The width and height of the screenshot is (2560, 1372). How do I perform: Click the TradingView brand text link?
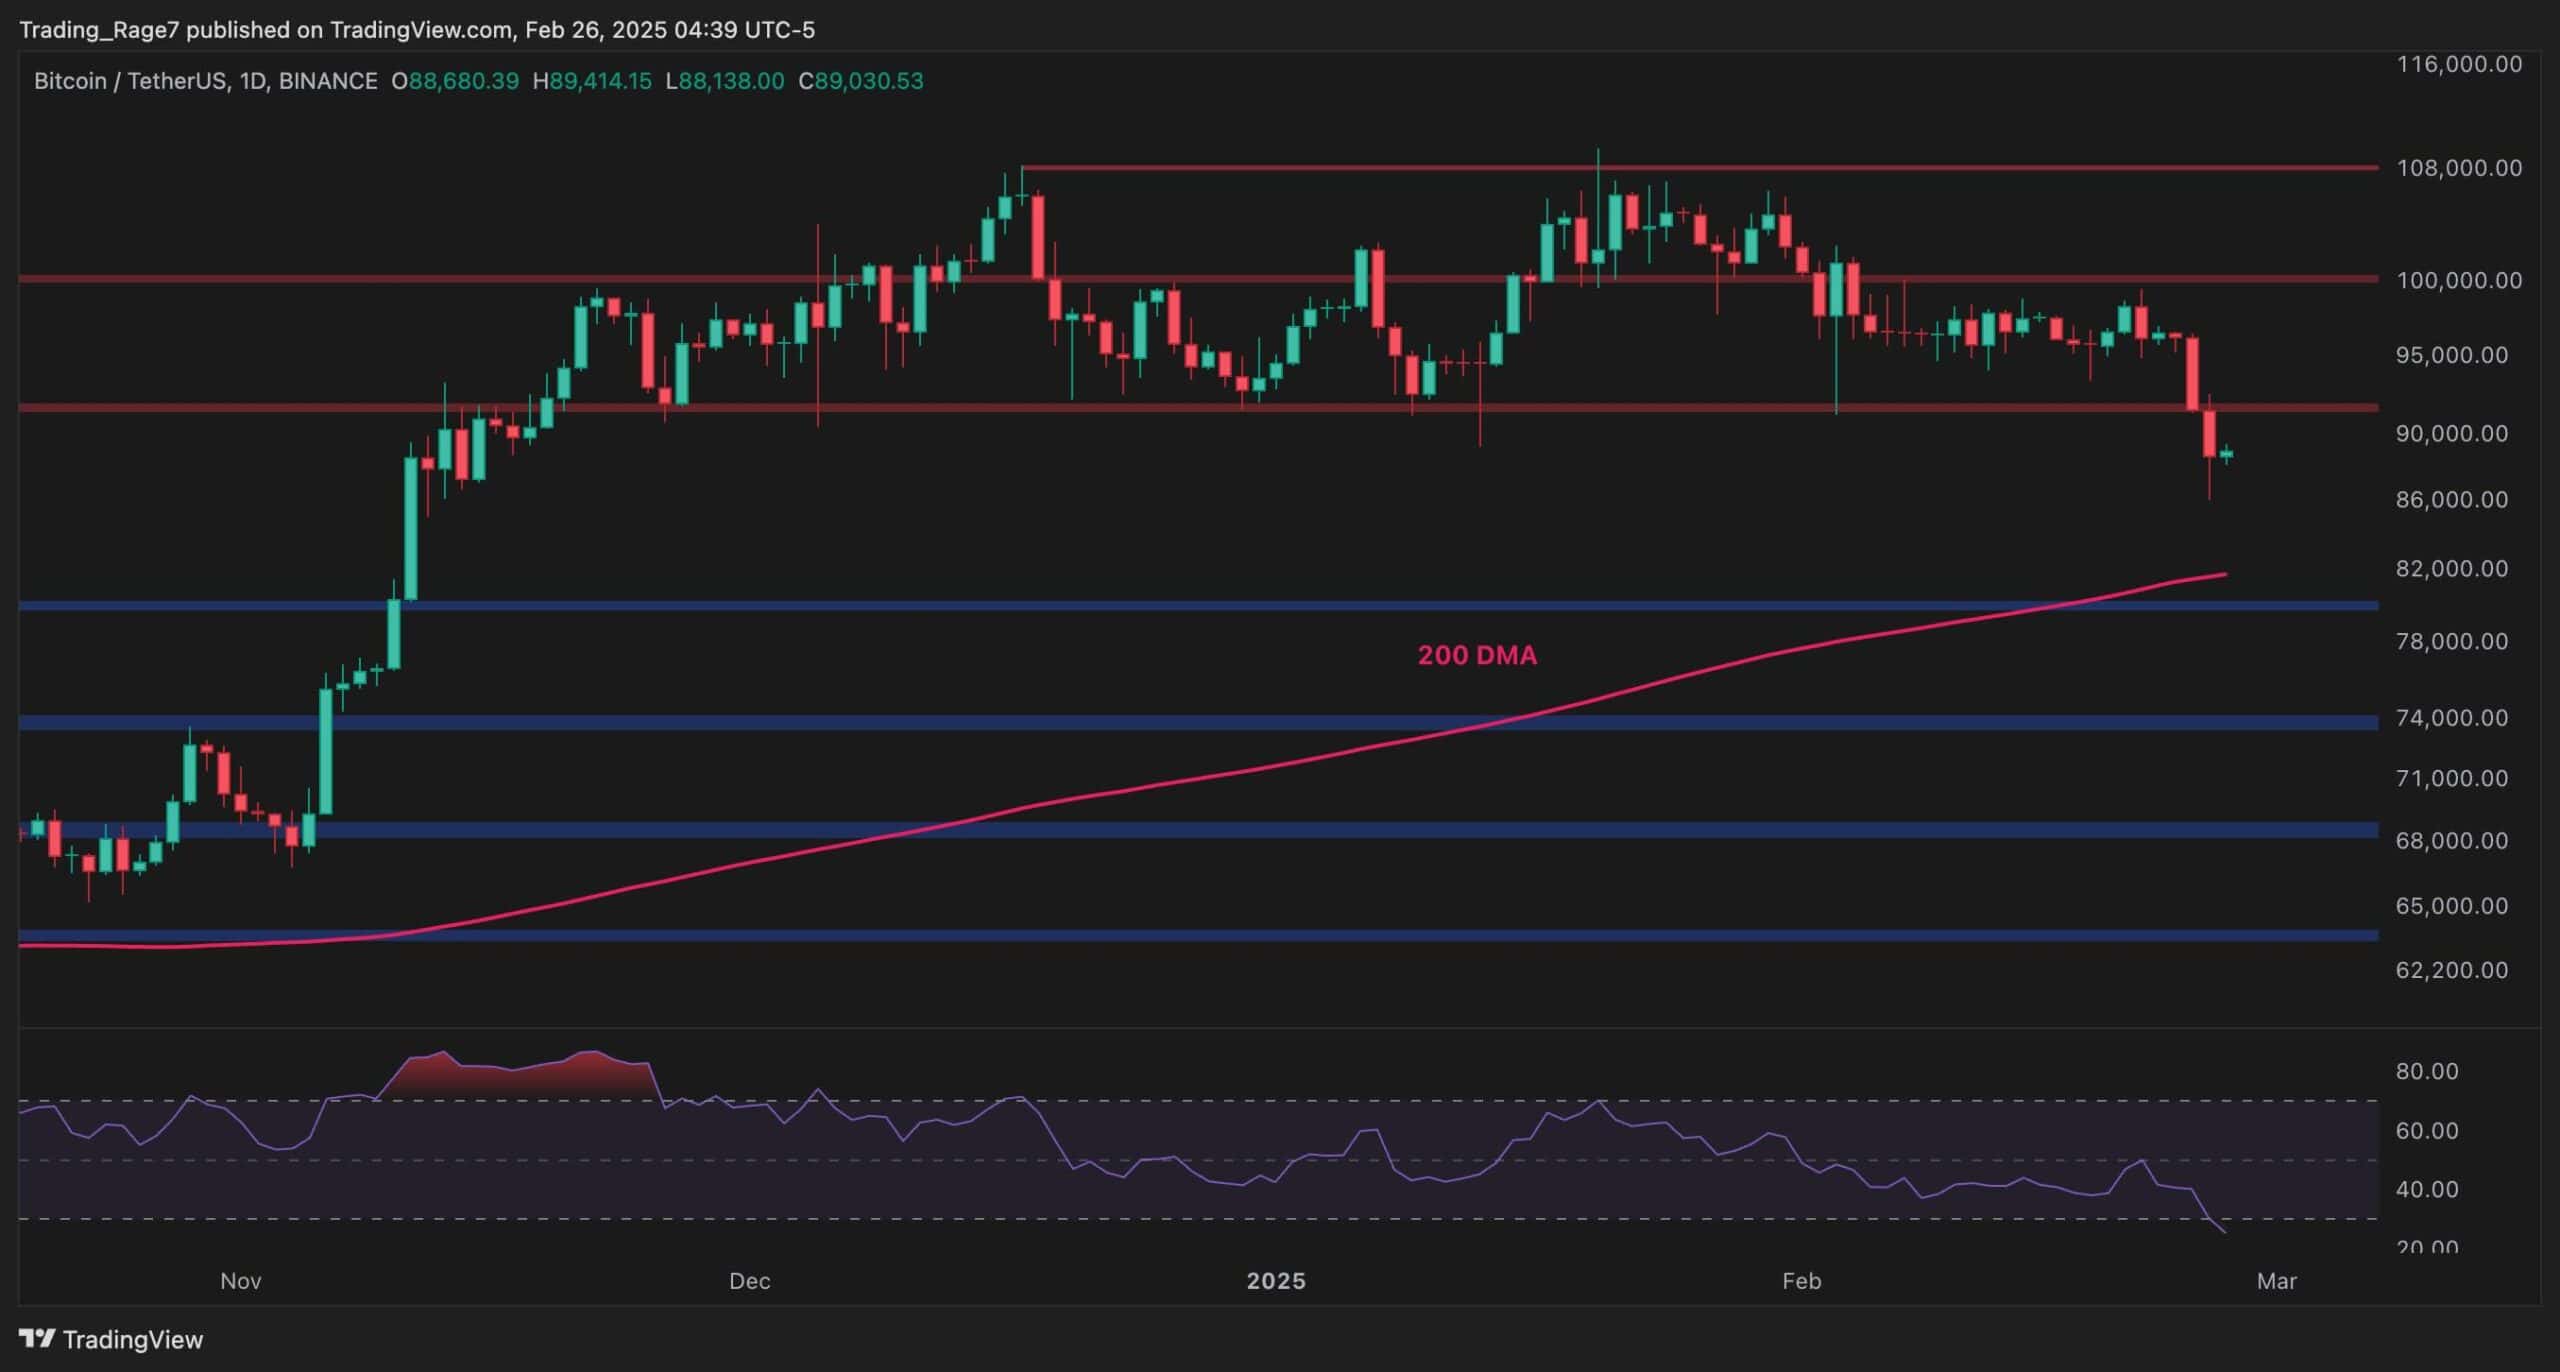coord(132,1339)
